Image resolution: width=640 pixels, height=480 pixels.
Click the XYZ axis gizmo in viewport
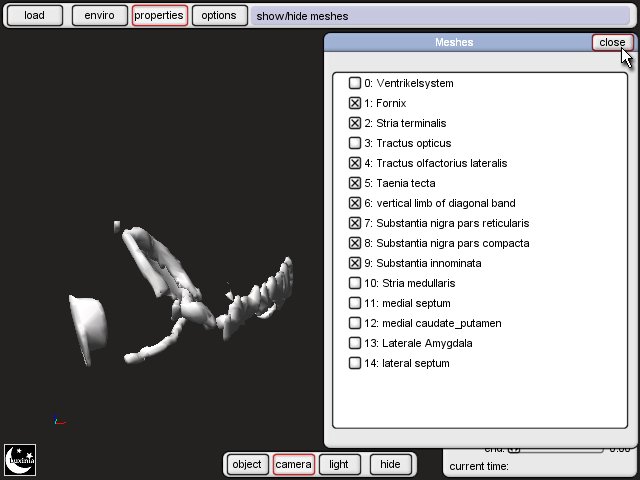(x=59, y=421)
